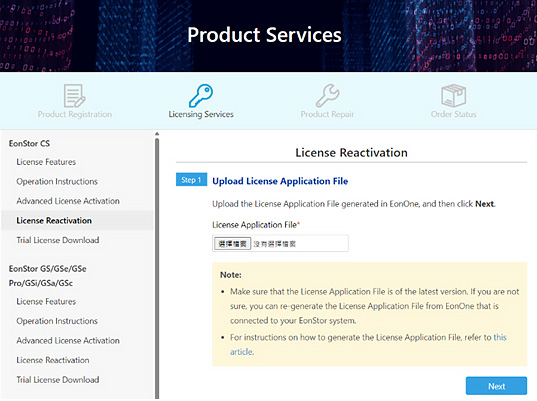537x401 pixels.
Task: Open Advanced License Activation under EonStor GS
Action: coord(68,340)
